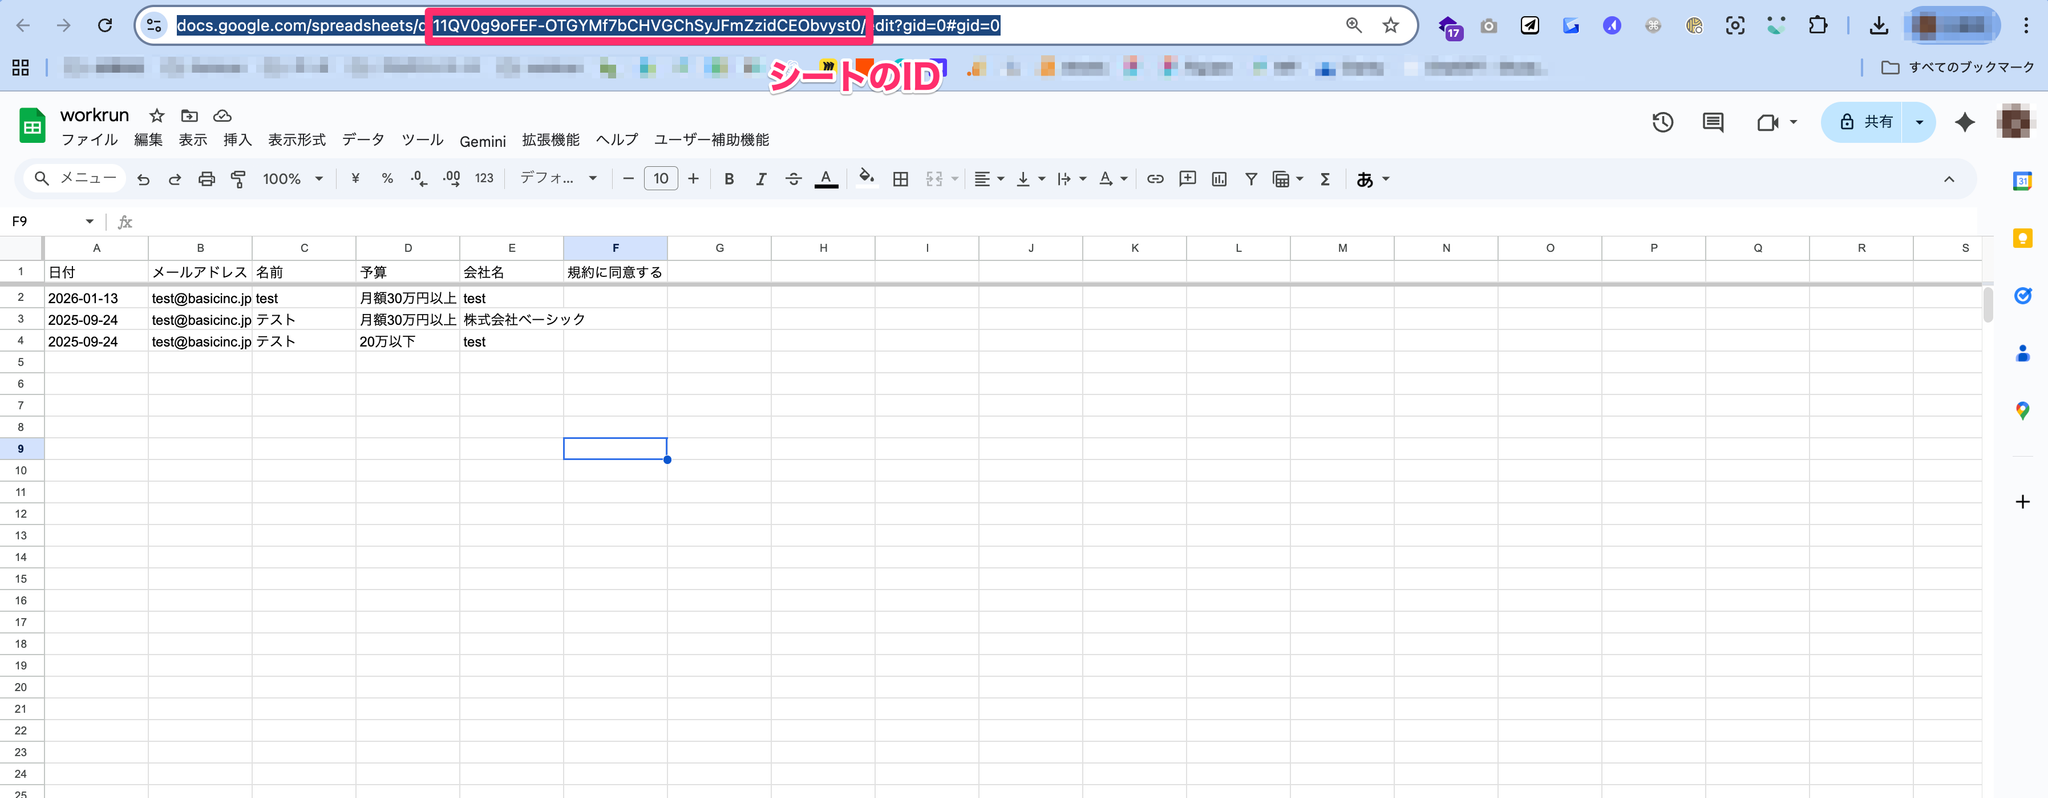The width and height of the screenshot is (2048, 798).
Task: Star the workrun spreadsheet
Action: pyautogui.click(x=157, y=116)
